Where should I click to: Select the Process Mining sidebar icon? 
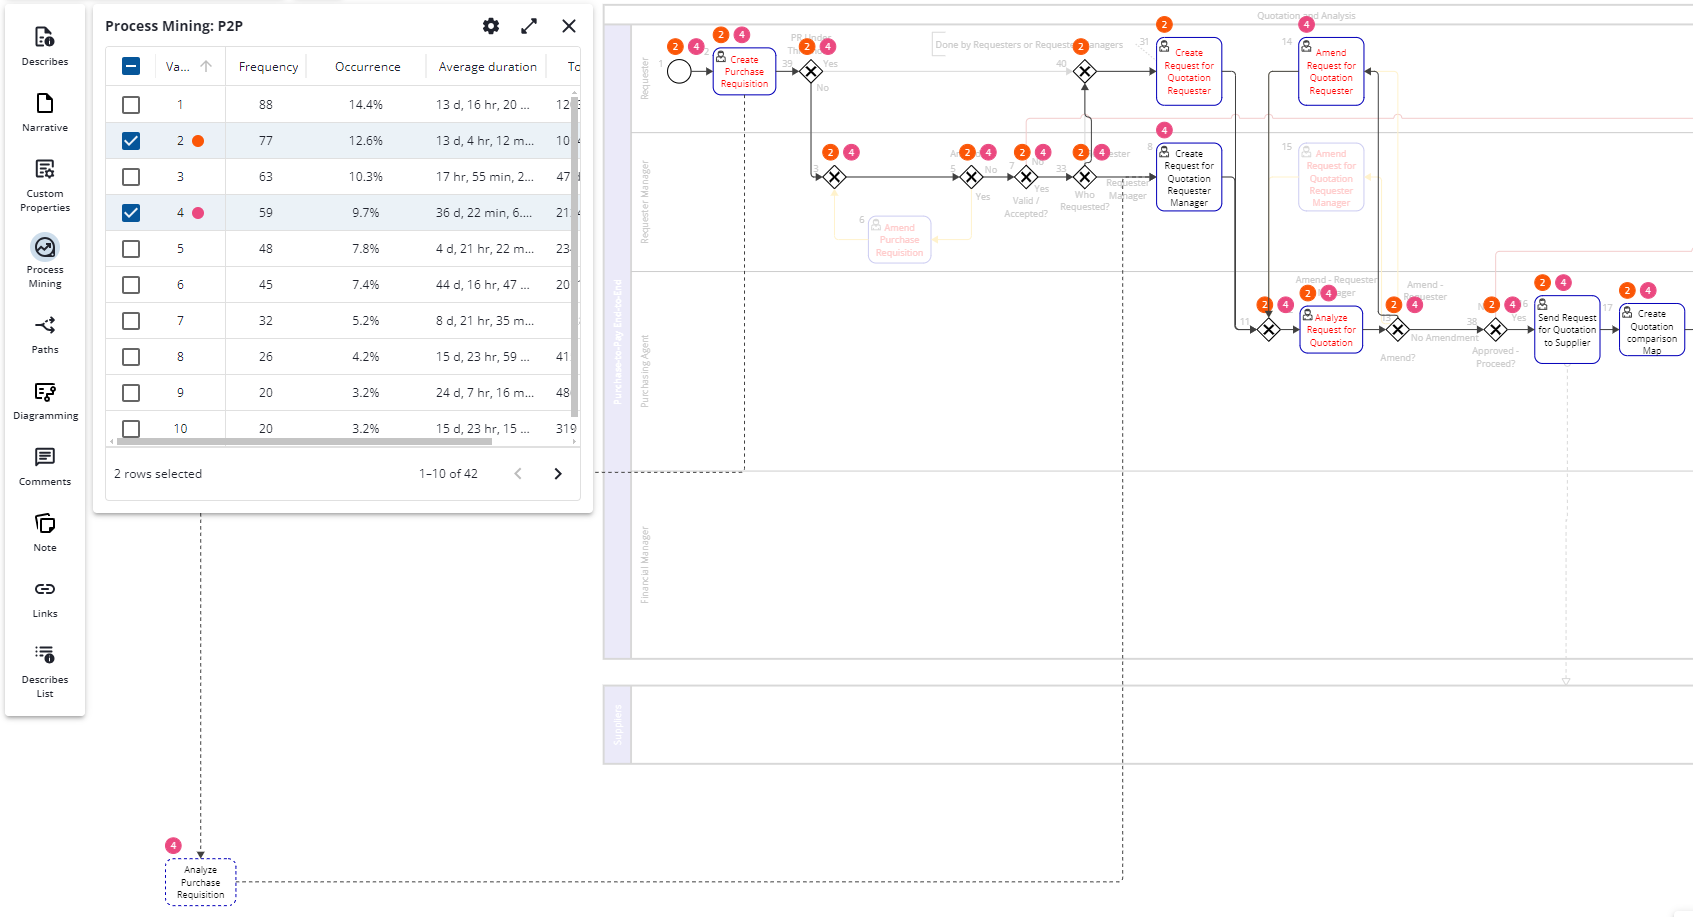pos(45,260)
